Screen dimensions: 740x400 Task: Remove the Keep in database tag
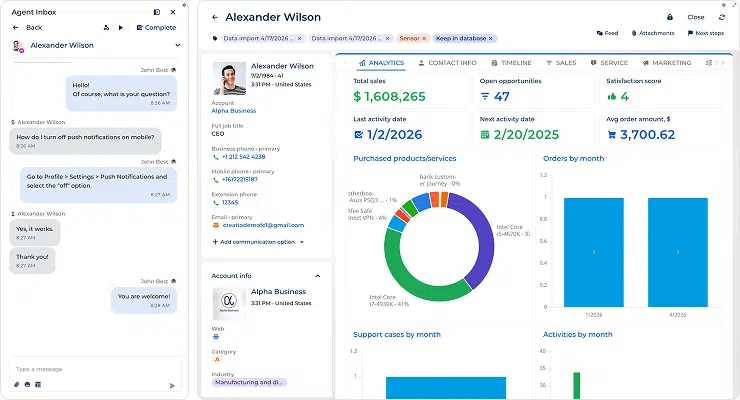click(x=491, y=39)
